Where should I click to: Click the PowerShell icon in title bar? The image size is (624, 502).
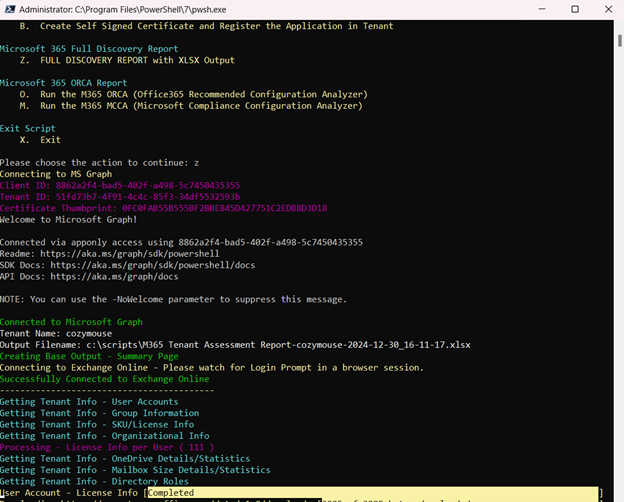tap(10, 9)
